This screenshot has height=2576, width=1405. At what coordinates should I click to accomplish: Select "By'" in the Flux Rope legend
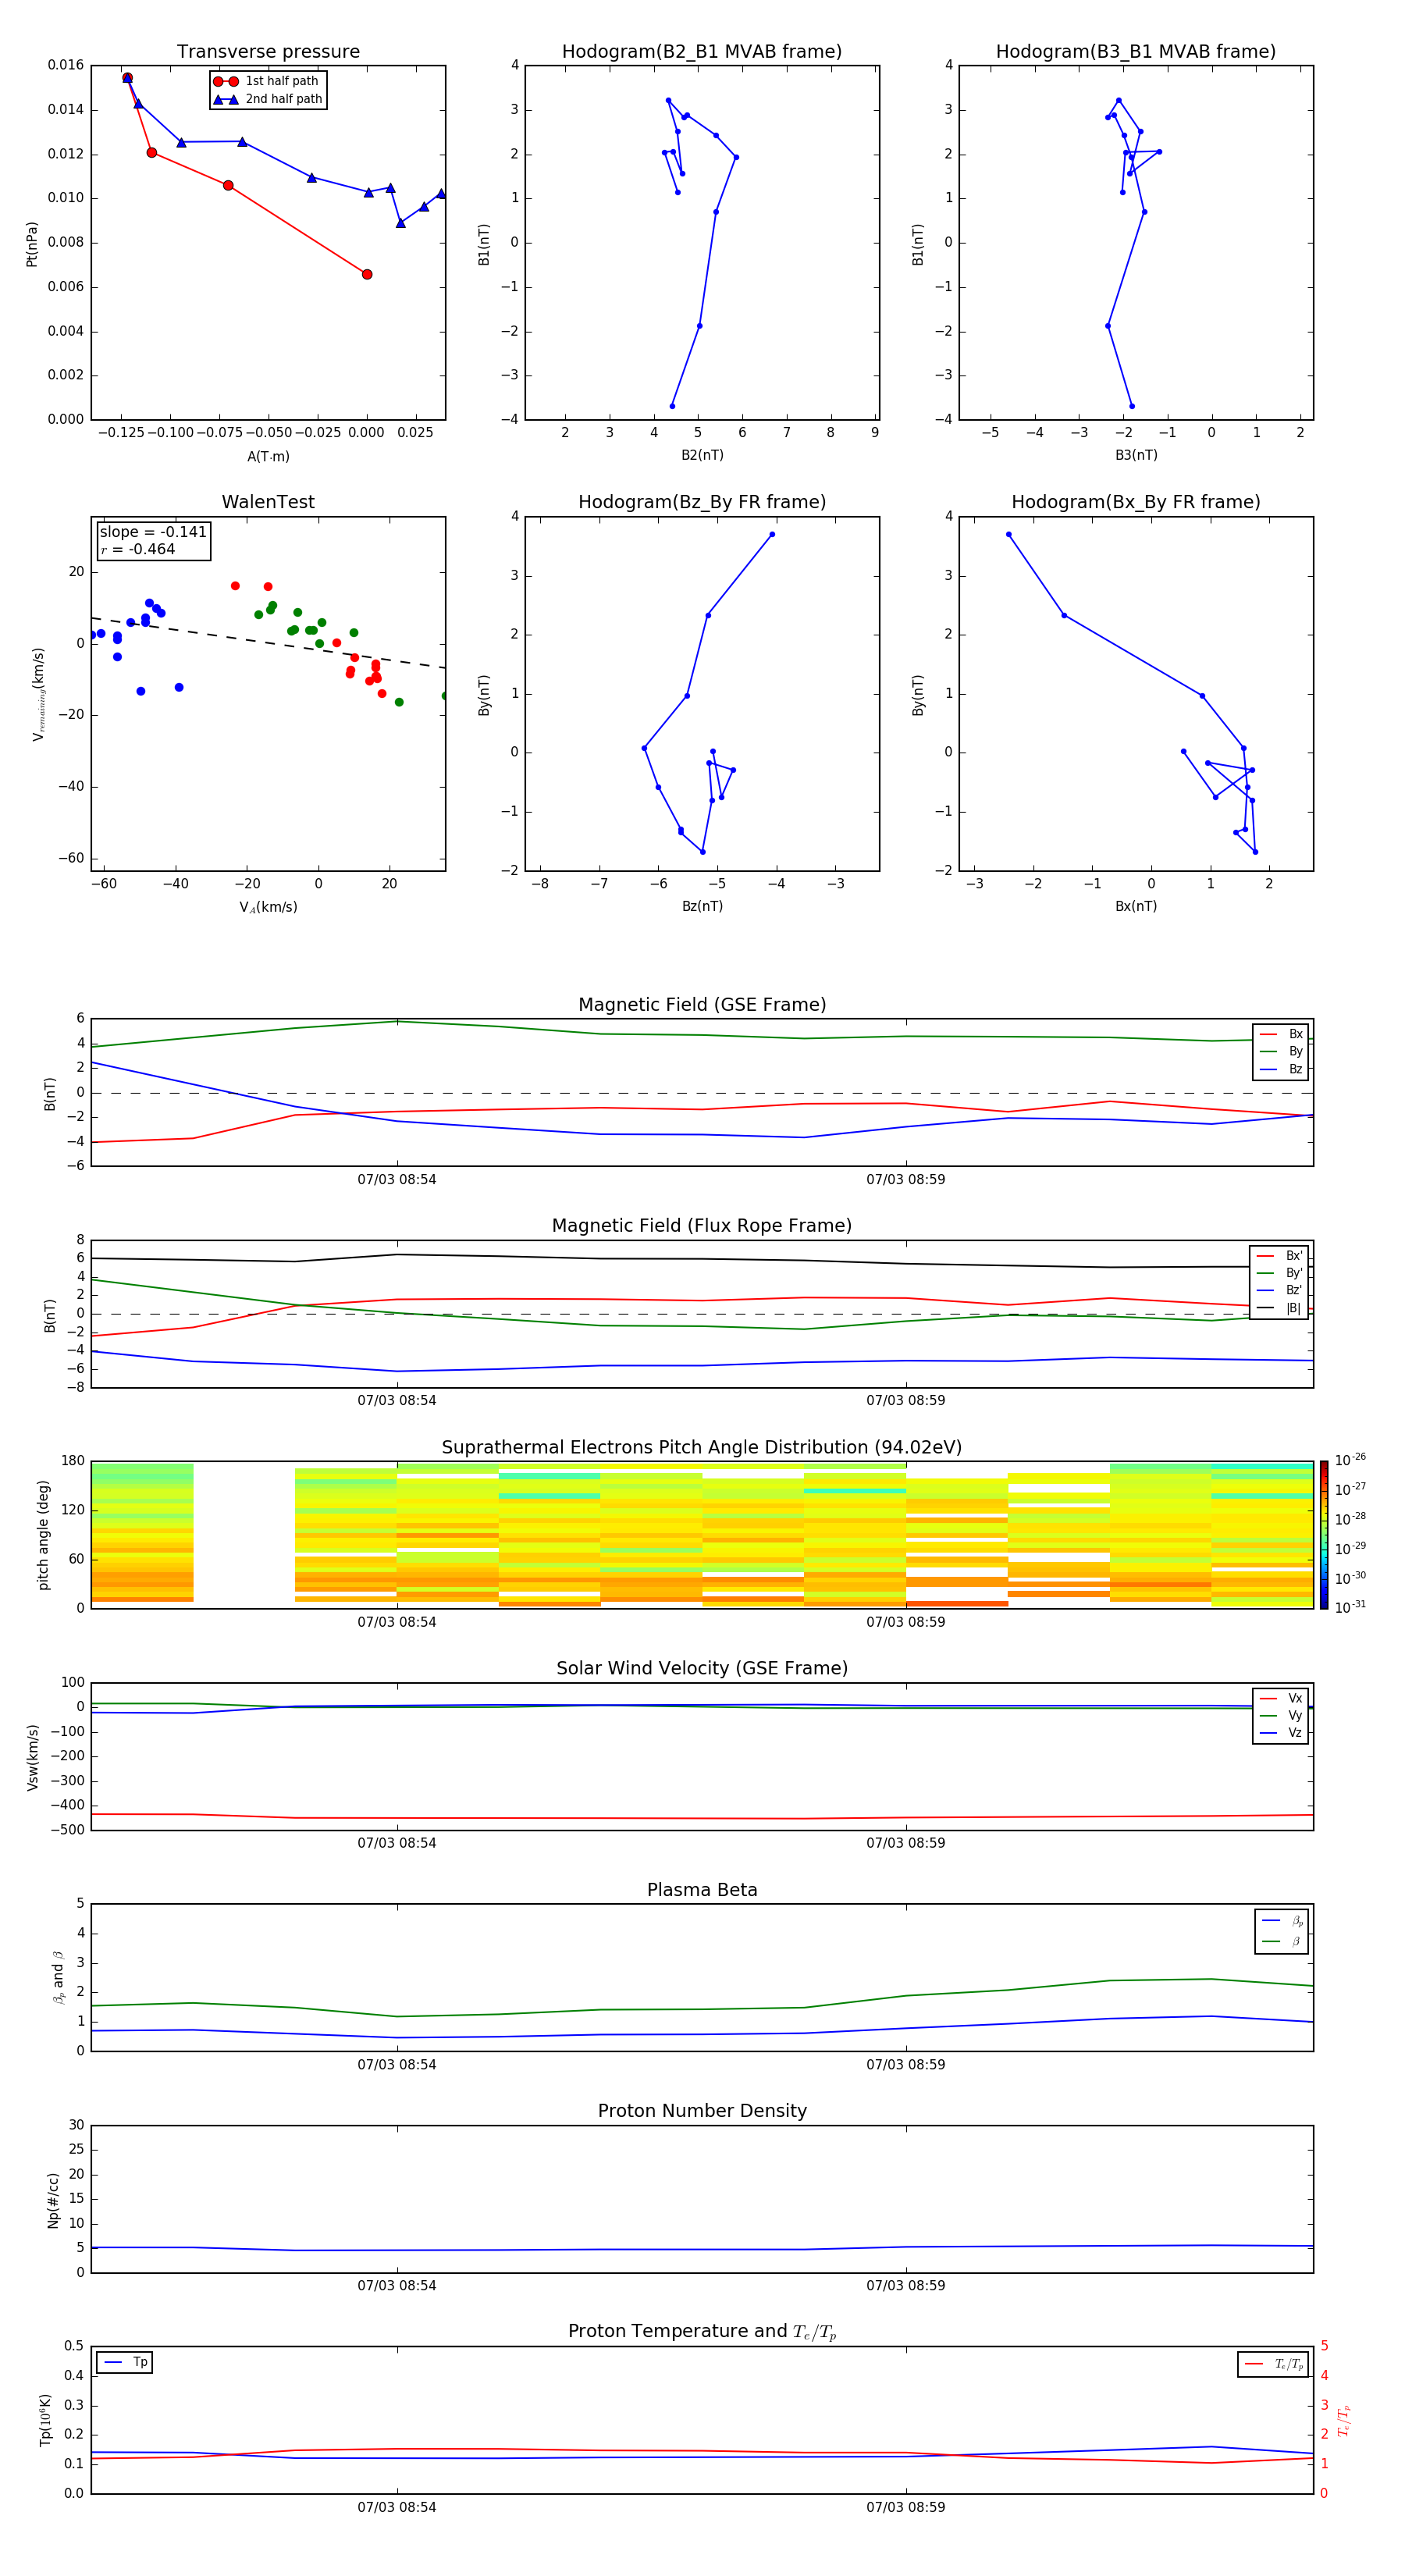coord(1280,1273)
